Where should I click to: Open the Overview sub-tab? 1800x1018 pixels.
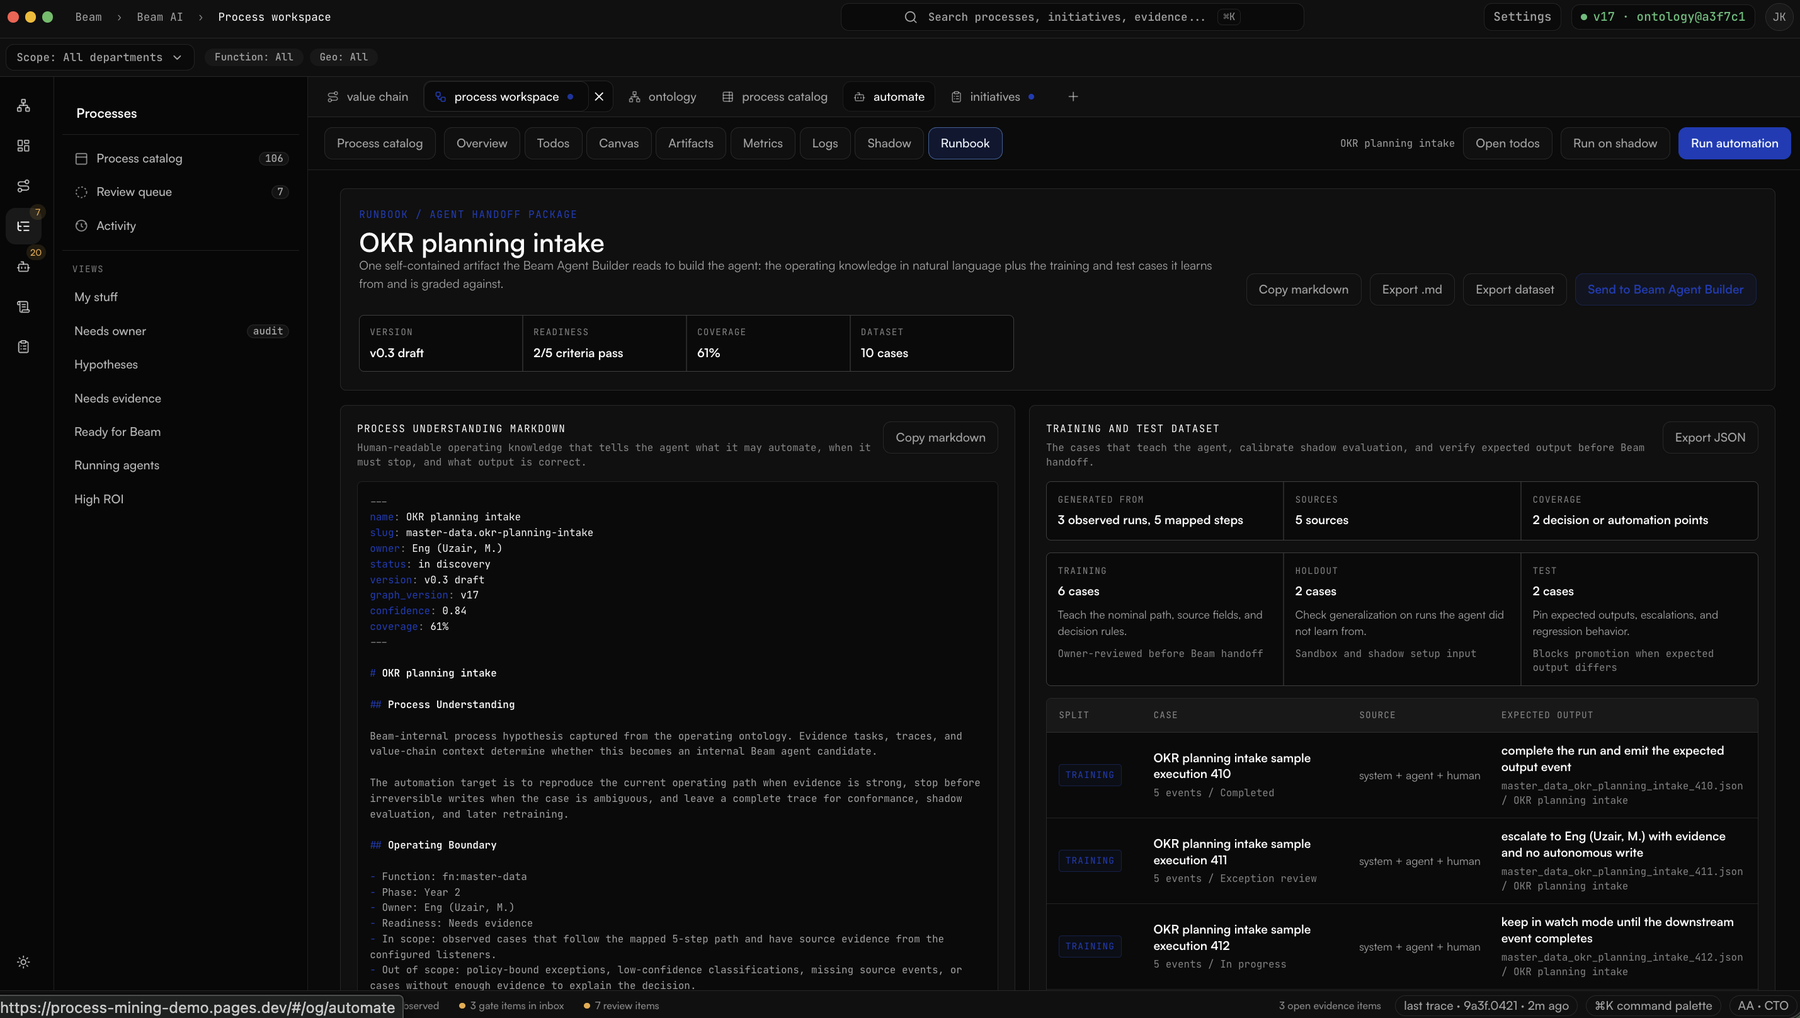tap(482, 143)
